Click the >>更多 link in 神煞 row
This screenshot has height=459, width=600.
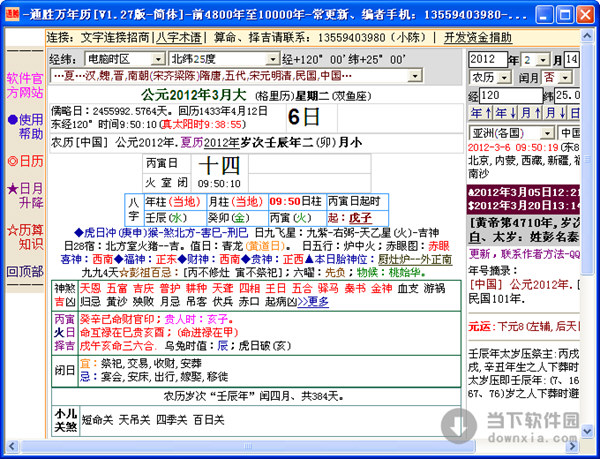tap(313, 302)
